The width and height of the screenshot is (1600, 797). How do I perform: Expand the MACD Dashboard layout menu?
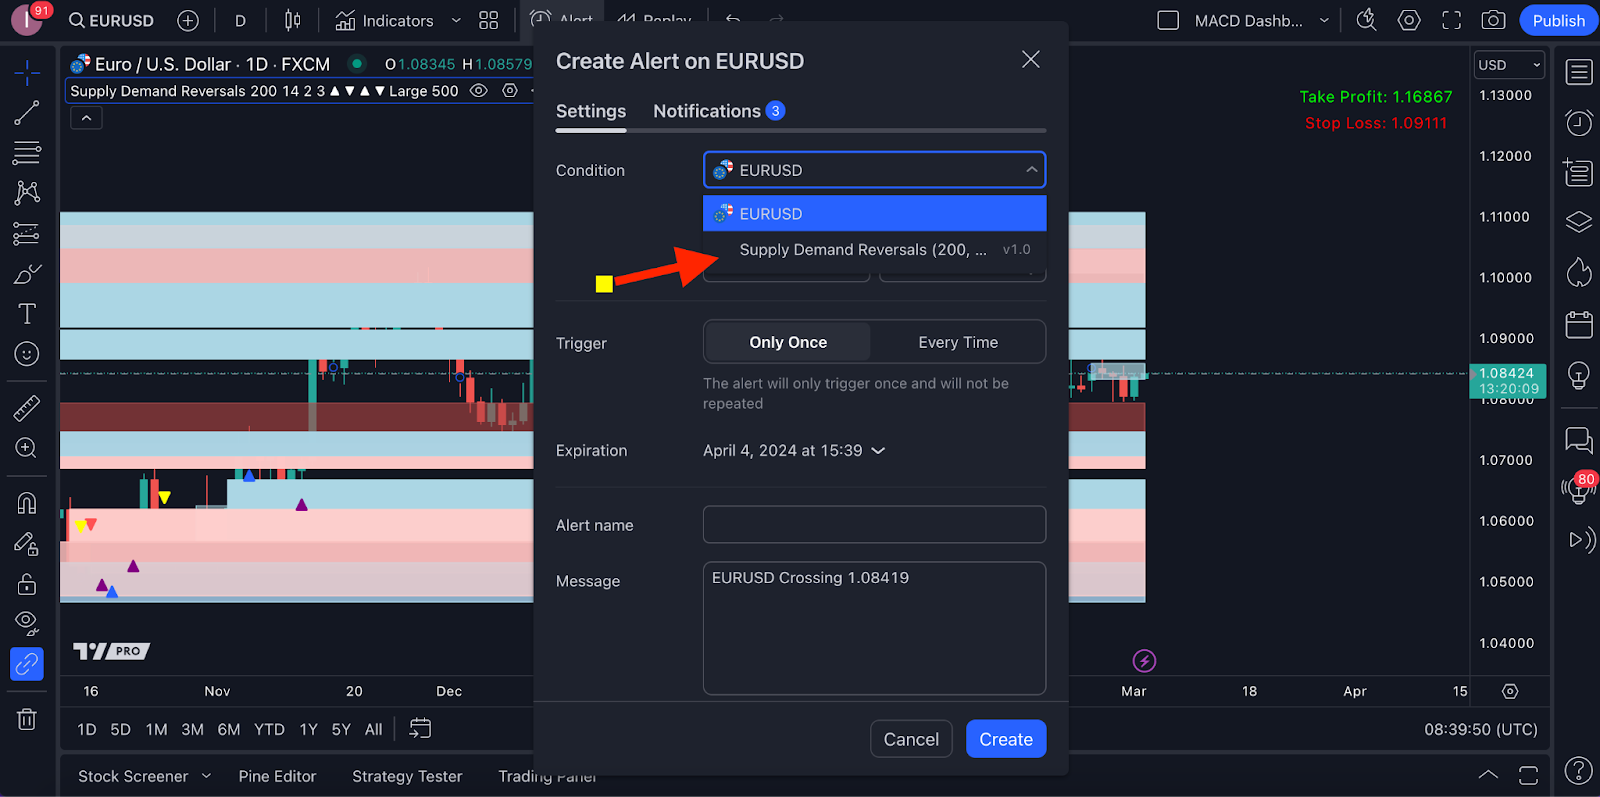(1325, 20)
